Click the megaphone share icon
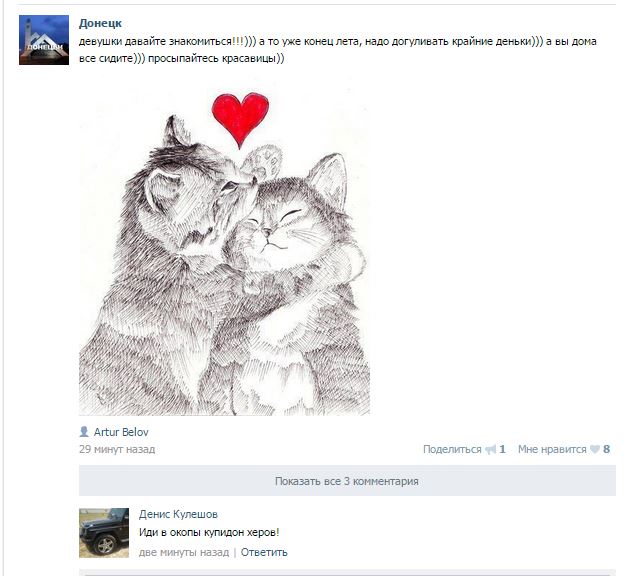The image size is (631, 576). (x=490, y=449)
